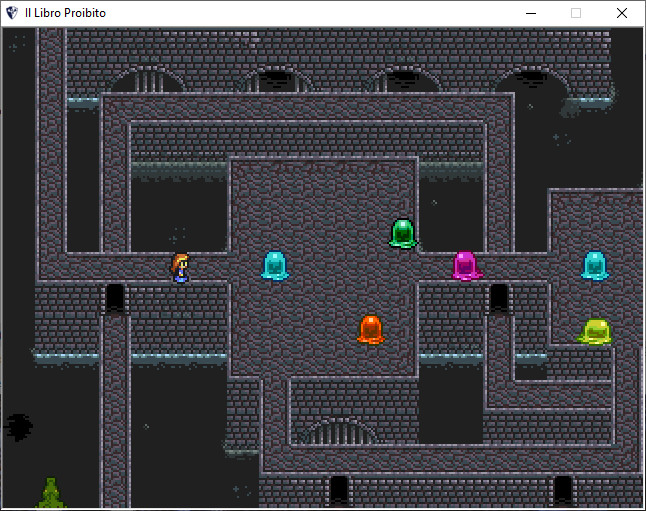Click the barred arch above the top walkway

pyautogui.click(x=147, y=79)
